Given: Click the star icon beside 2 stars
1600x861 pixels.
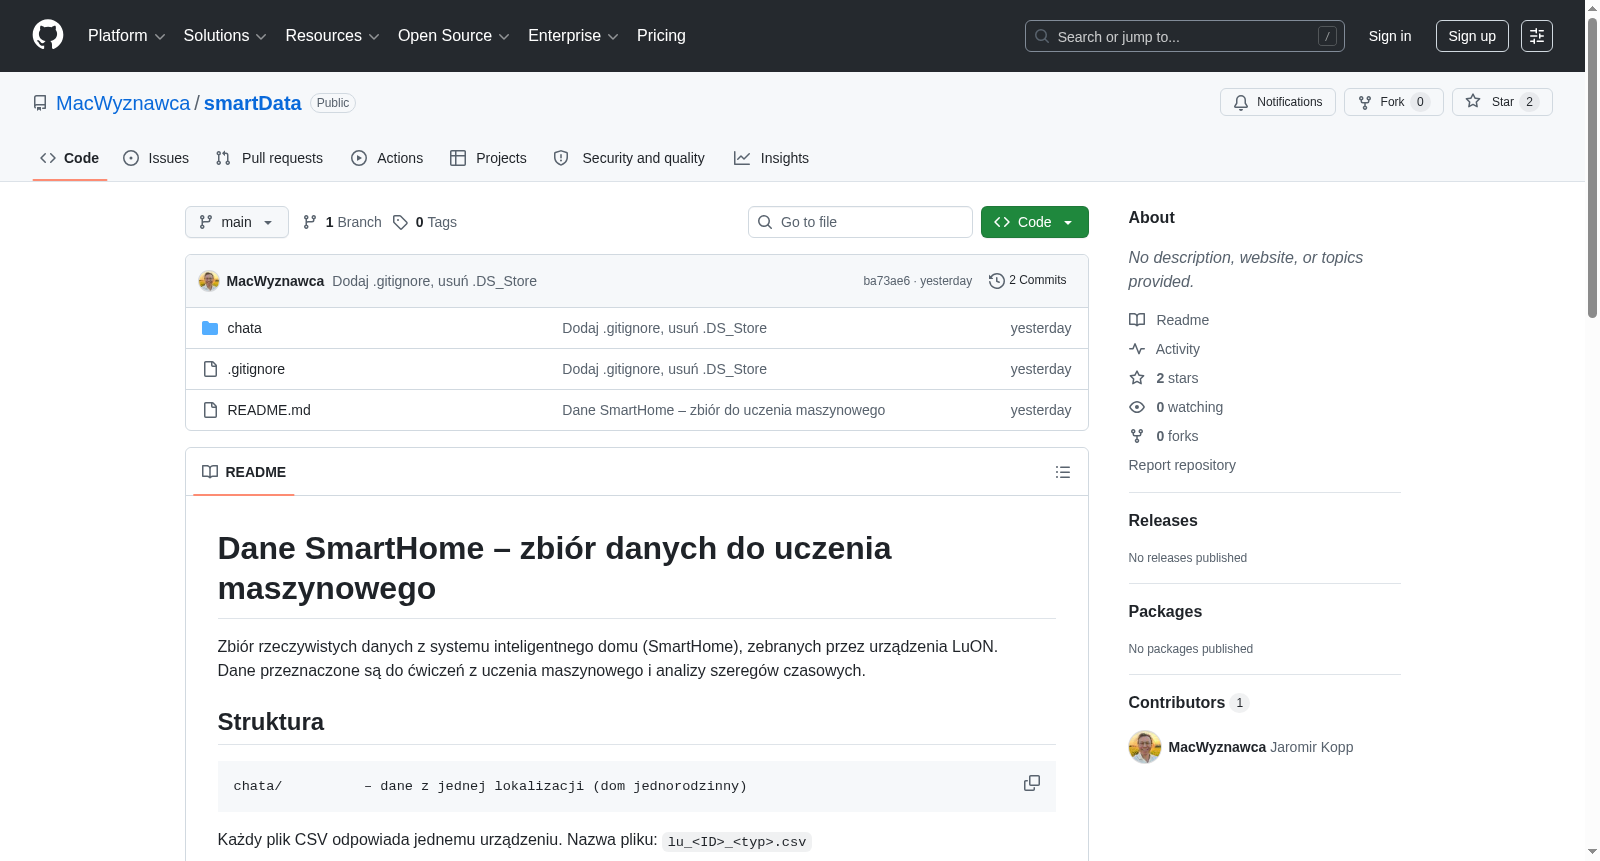Looking at the screenshot, I should tap(1137, 378).
